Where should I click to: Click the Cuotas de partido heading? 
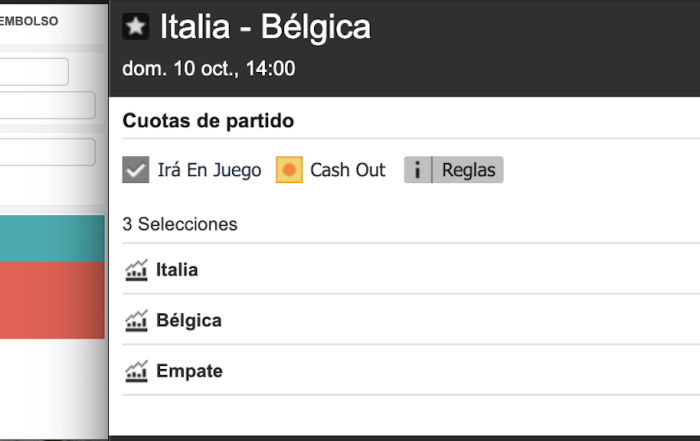click(208, 121)
